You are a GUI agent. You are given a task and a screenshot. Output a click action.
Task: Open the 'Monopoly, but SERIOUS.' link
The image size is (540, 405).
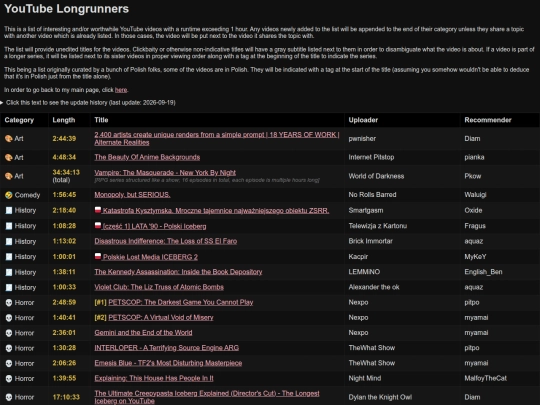pos(132,195)
